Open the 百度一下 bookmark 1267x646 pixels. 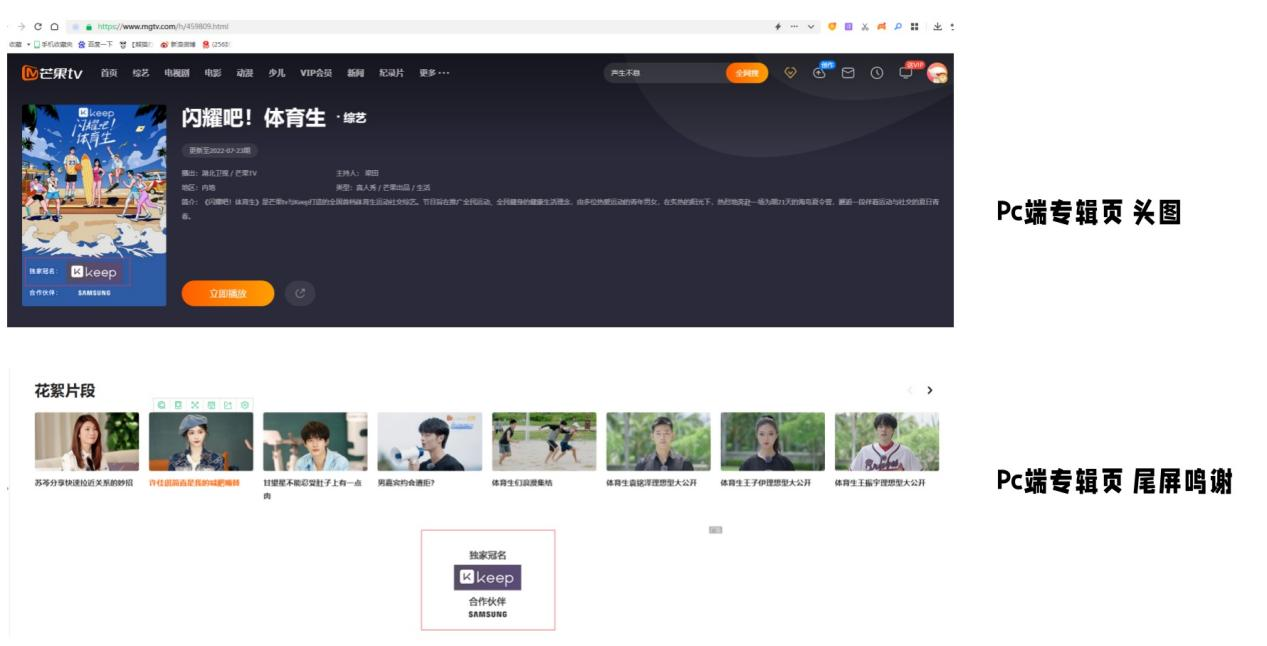coord(97,44)
